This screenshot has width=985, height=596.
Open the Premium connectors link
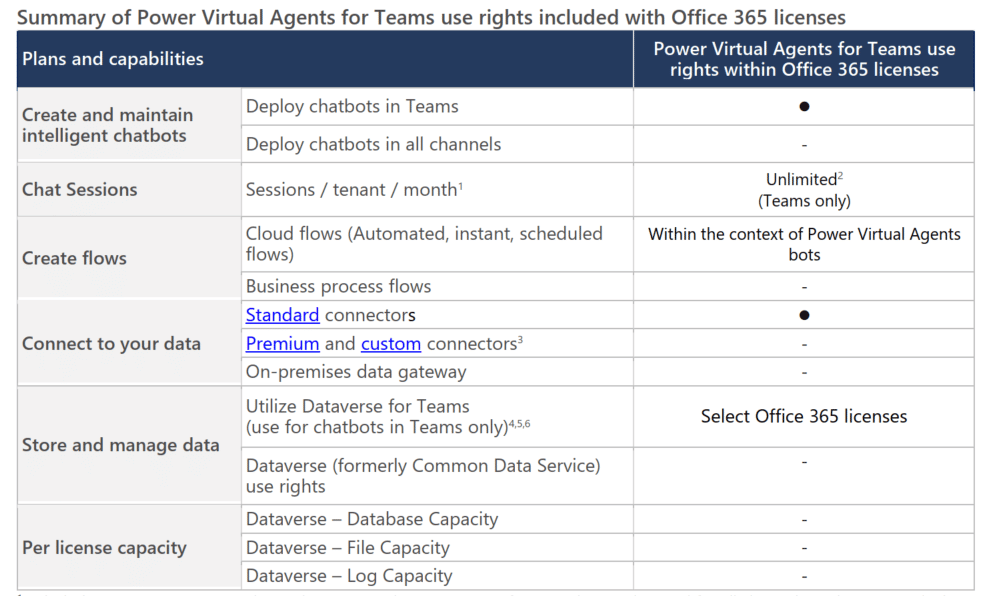pyautogui.click(x=282, y=344)
